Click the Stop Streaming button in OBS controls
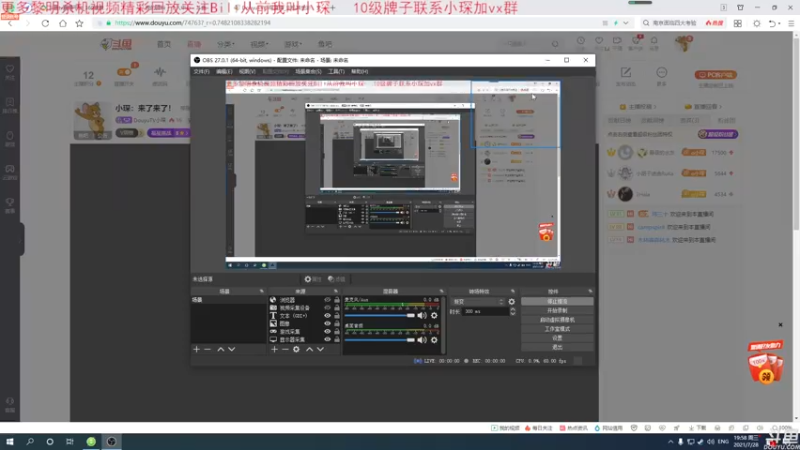The width and height of the screenshot is (800, 450). pyautogui.click(x=557, y=302)
